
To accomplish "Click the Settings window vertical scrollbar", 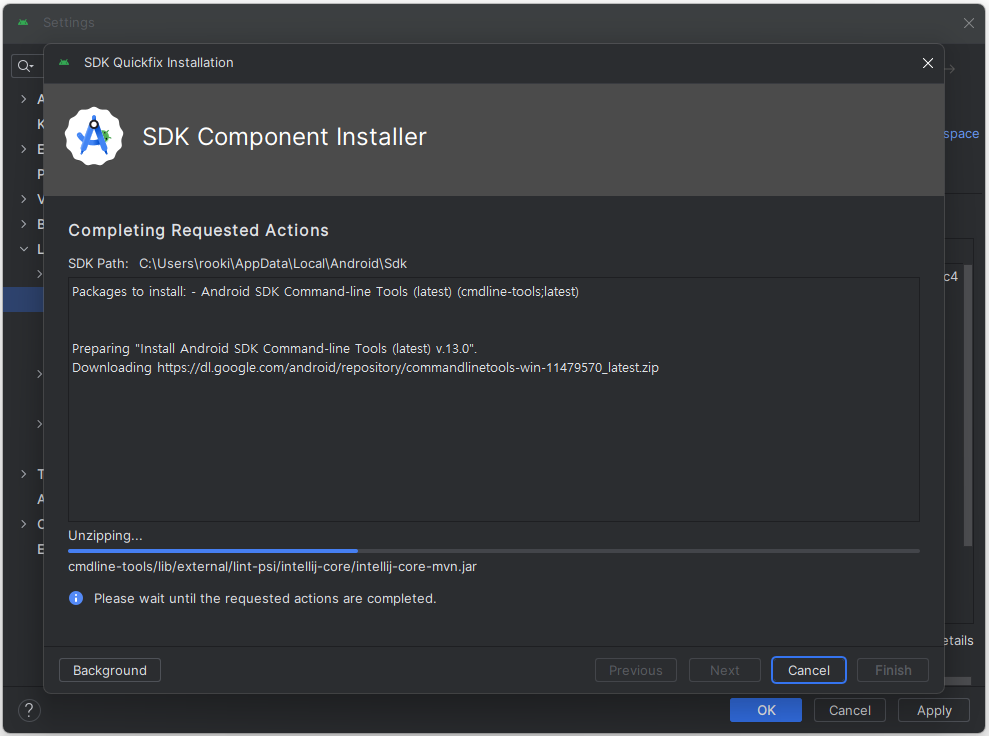I will click(968, 406).
